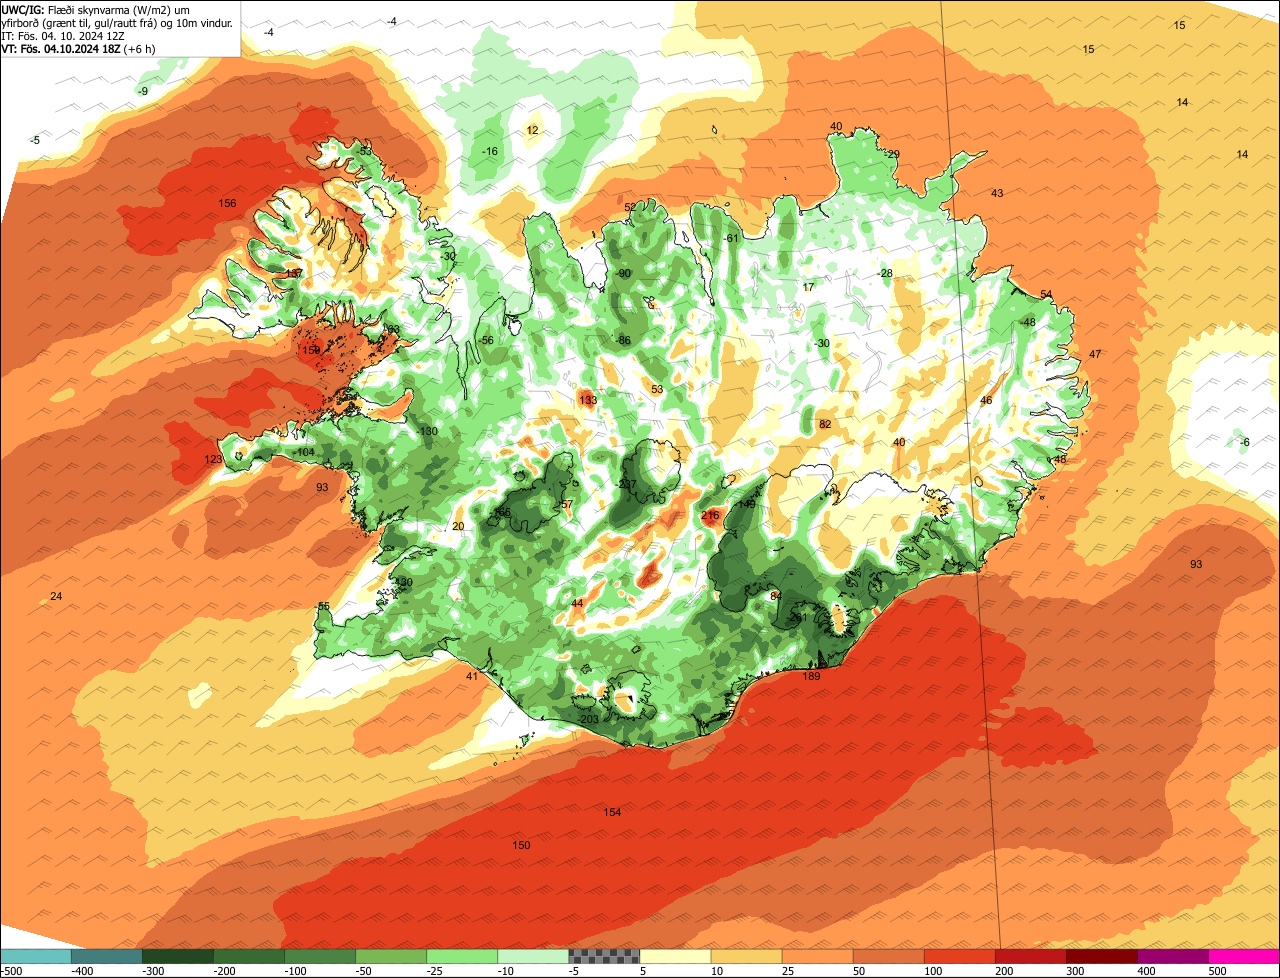Click the map value '44' in the southern interior
The height and width of the screenshot is (978, 1280).
577,604
